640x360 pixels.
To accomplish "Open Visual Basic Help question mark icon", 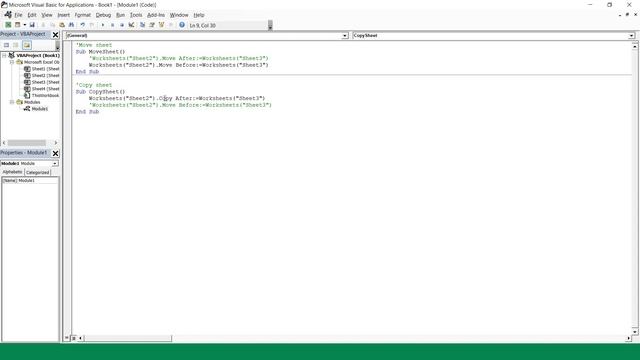I will click(182, 25).
